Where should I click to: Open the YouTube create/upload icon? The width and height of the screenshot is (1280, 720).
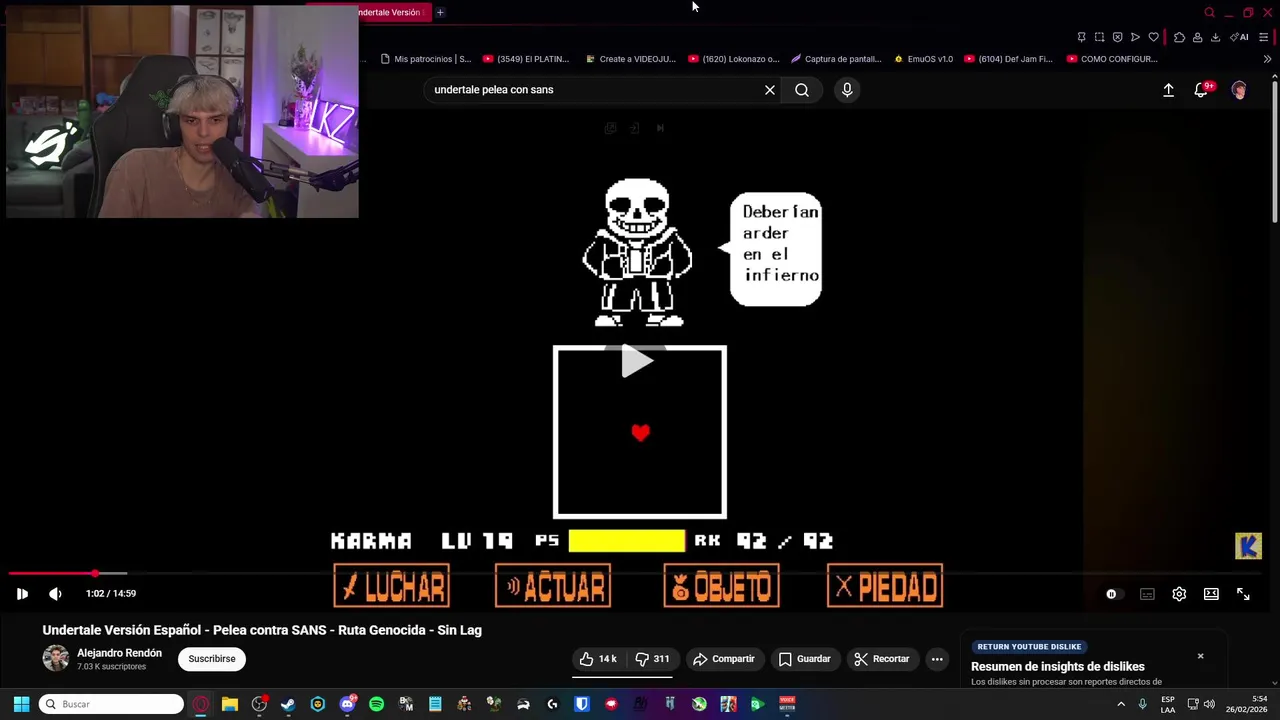pyautogui.click(x=1168, y=90)
